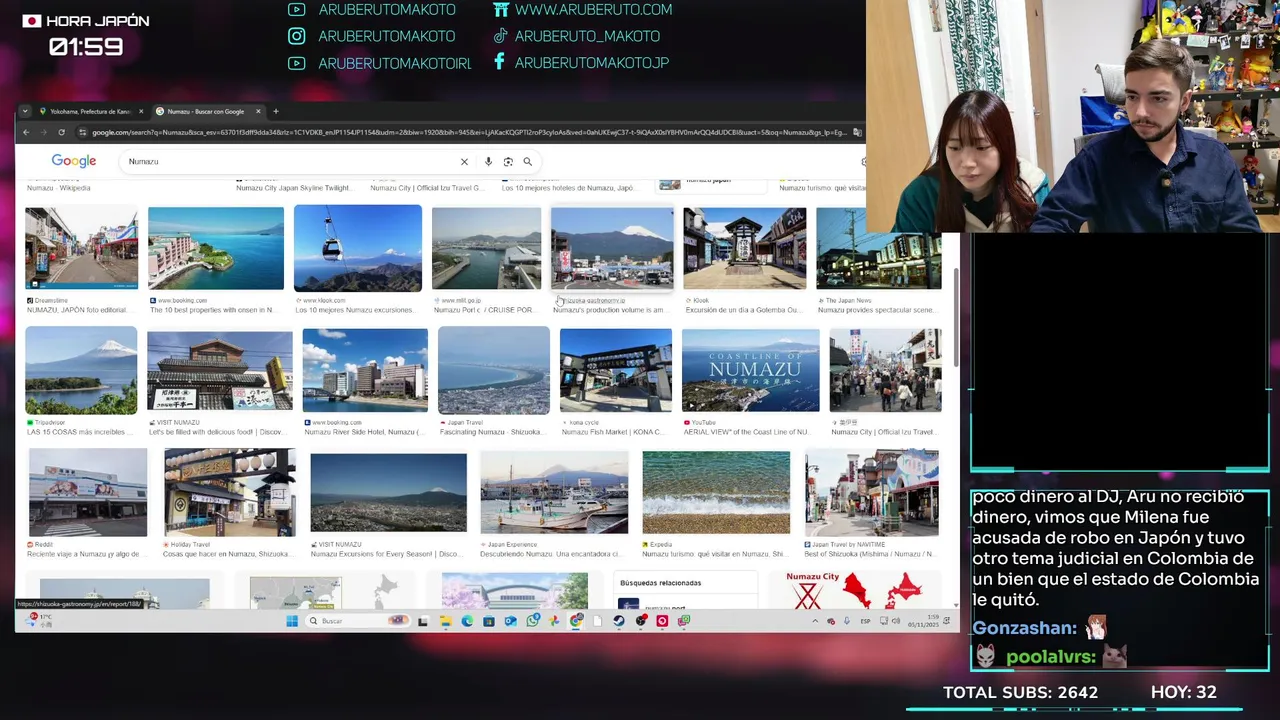Open The Japan News night scene image
Image resolution: width=1280 pixels, height=720 pixels.
(x=879, y=248)
